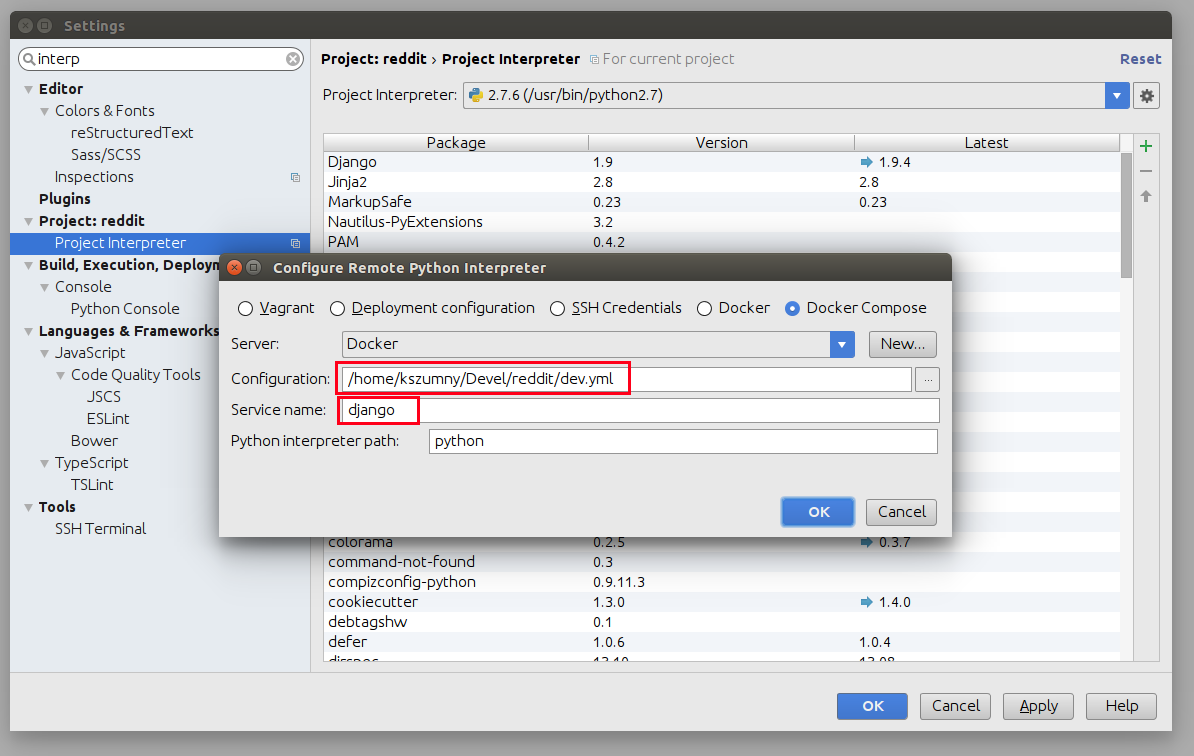The image size is (1194, 756).
Task: Upgrade packages using the up-arrow icon
Action: [x=1145, y=195]
